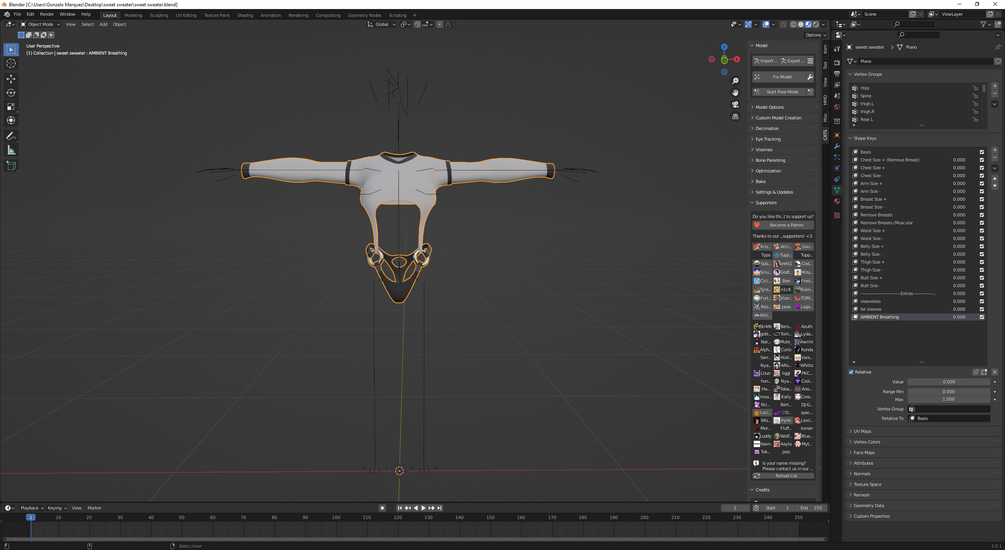
Task: Toggle Waist Size + shape key checkbox
Action: [x=981, y=231]
